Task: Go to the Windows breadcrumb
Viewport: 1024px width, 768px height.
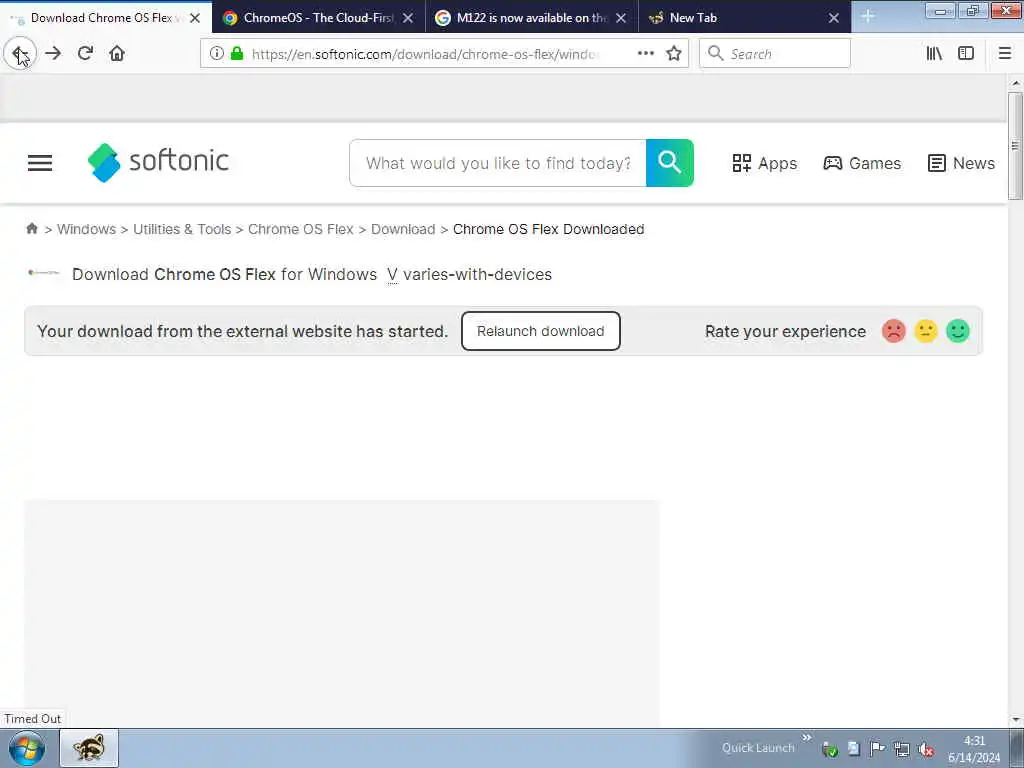Action: 86,229
